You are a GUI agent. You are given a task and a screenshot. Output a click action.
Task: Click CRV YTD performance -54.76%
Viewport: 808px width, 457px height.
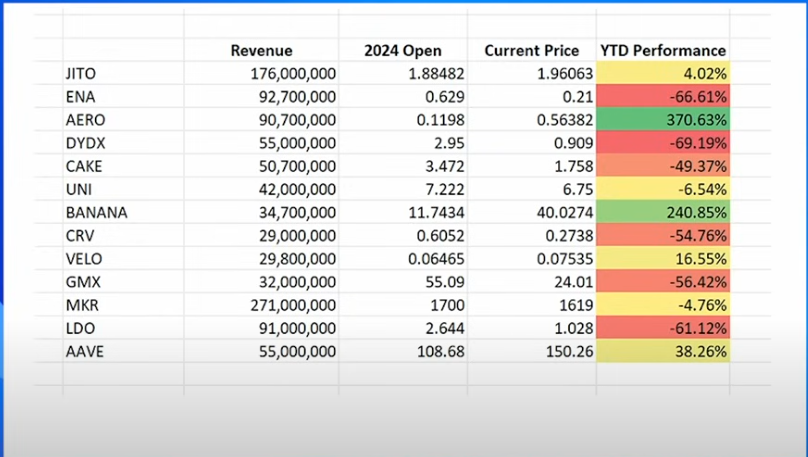point(663,236)
